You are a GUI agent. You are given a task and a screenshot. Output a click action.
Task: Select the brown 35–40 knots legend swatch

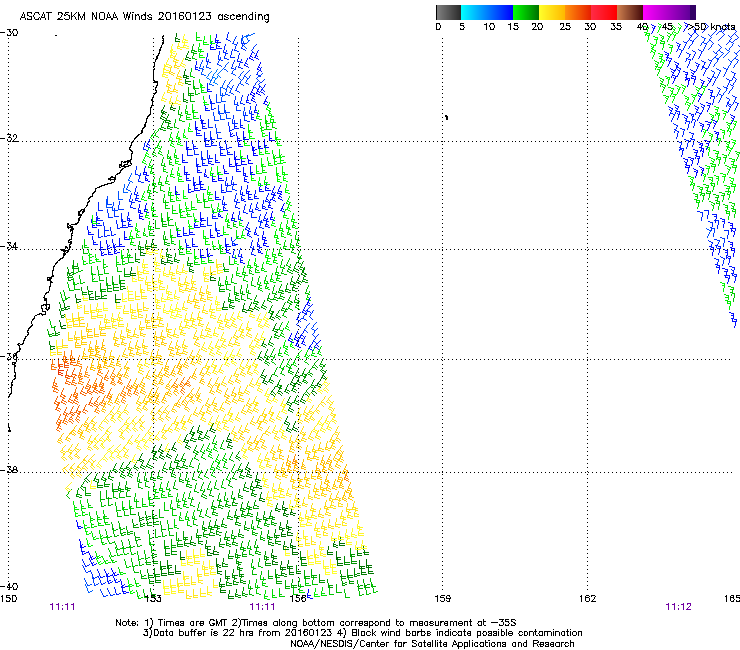(630, 12)
